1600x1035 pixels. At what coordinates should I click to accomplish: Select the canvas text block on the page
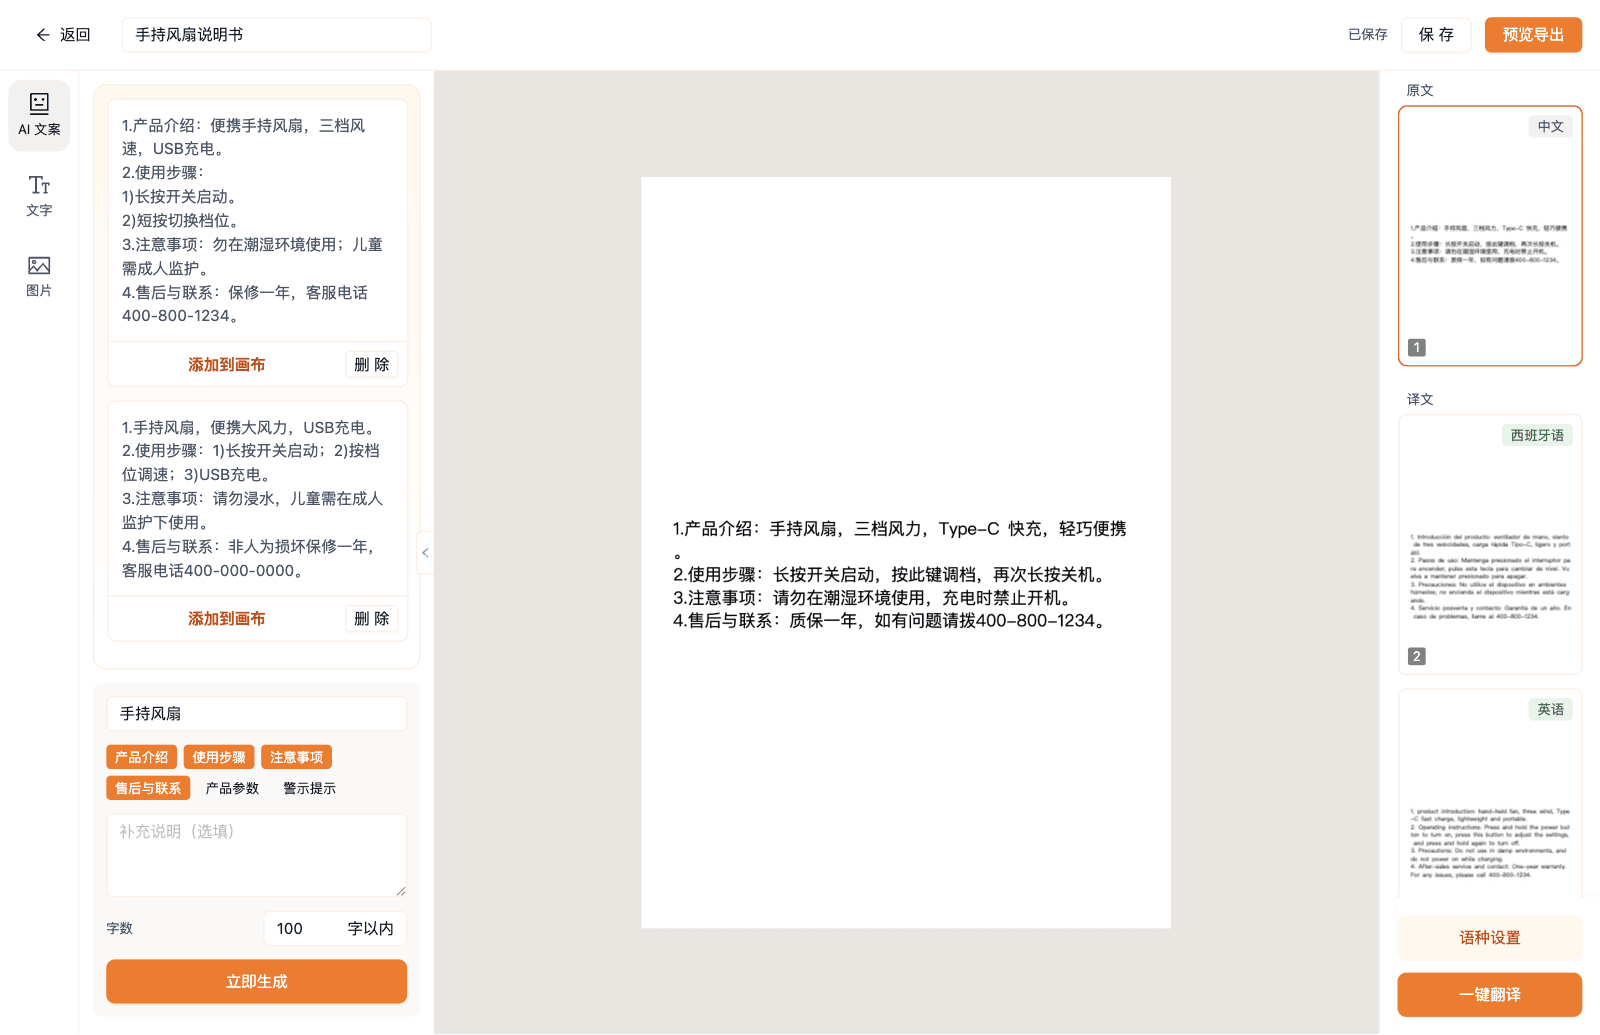click(900, 574)
